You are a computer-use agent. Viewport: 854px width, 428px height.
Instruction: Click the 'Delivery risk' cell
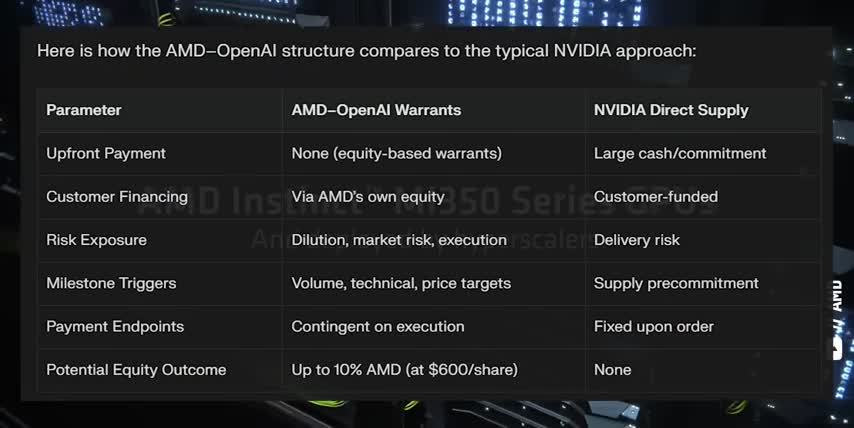[x=637, y=240]
